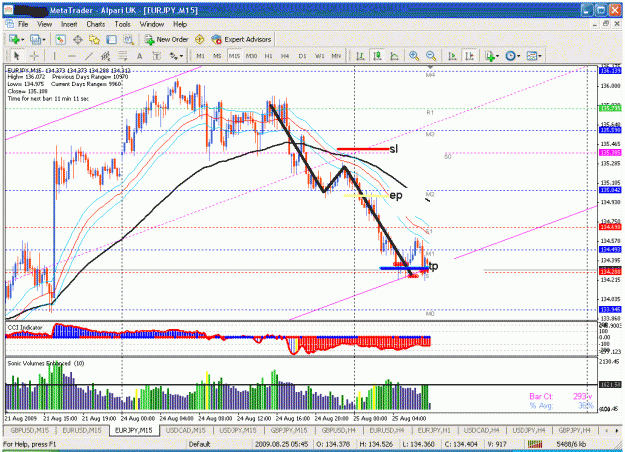Click the MetaEditor diamond icon
Viewport: 625px width, 452px height.
click(x=200, y=39)
